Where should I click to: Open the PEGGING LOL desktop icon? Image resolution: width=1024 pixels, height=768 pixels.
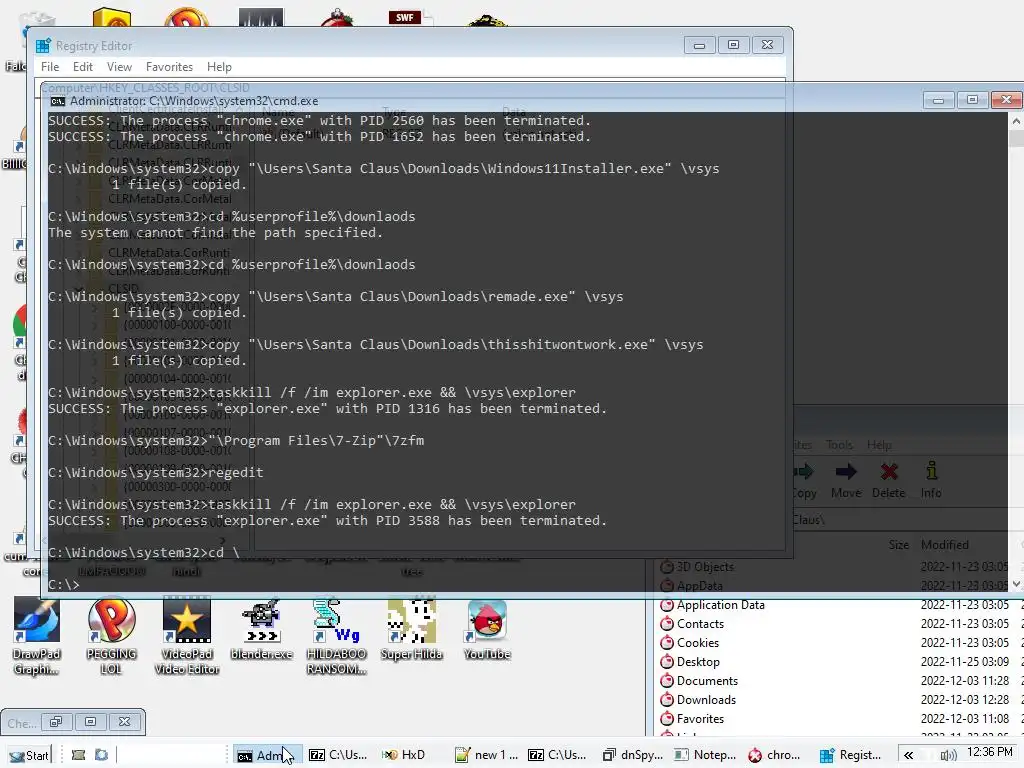[x=112, y=636]
